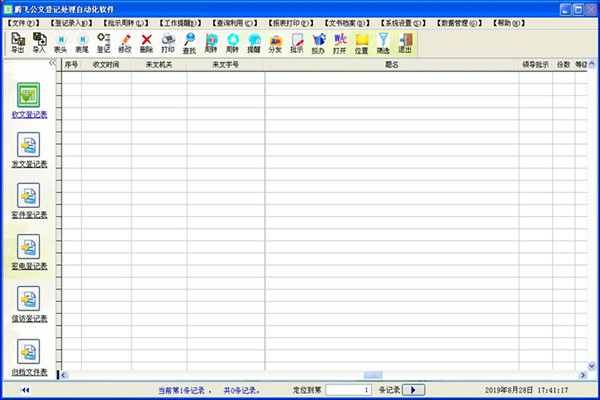Image resolution: width=600 pixels, height=400 pixels.
Task: Click the 导出 export icon
Action: point(18,43)
